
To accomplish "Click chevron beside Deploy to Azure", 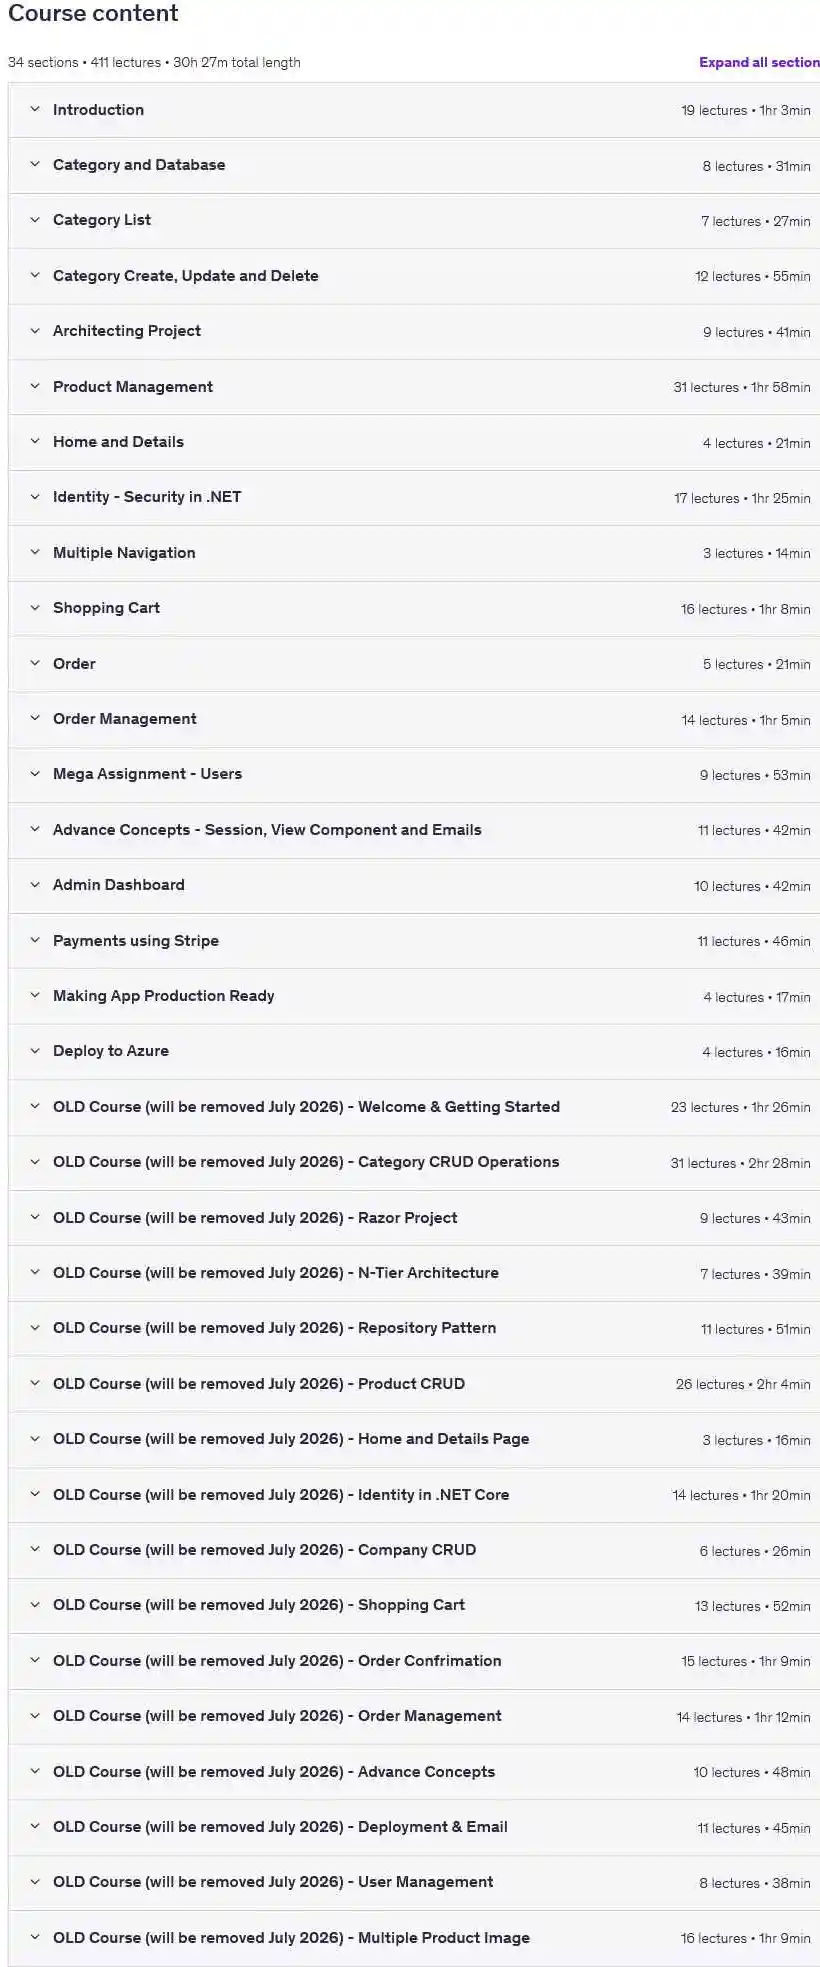I will coord(35,1050).
